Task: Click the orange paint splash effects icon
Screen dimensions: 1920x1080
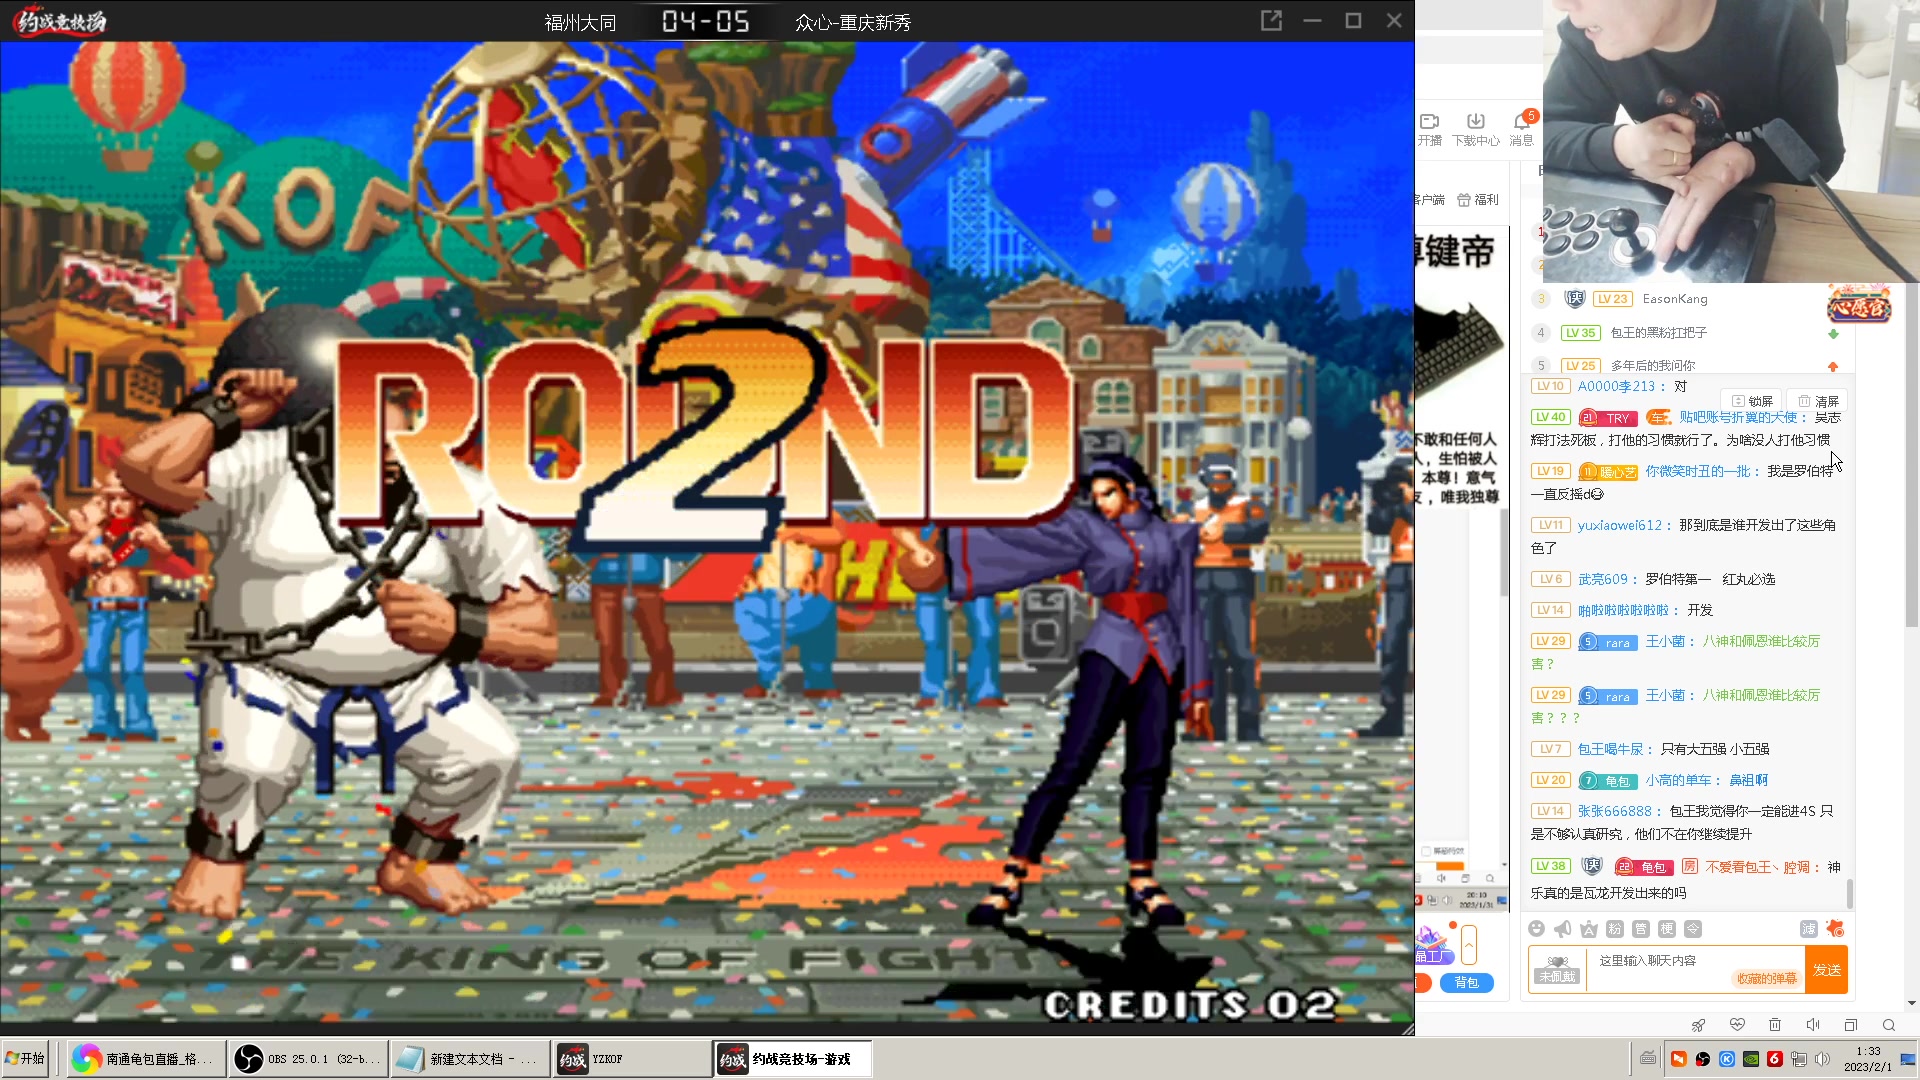Action: (1834, 929)
